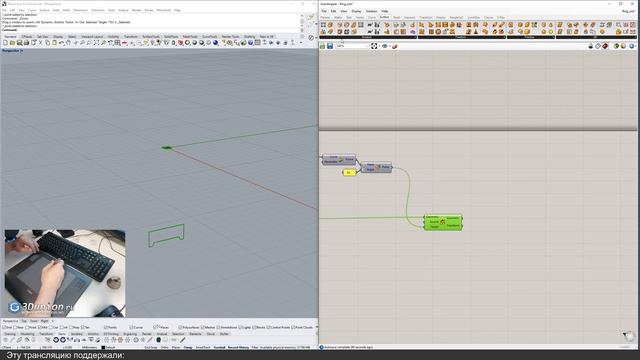Switch to the Grasshopper Params component tab
The width and height of the screenshot is (640, 360).
[x=325, y=18]
